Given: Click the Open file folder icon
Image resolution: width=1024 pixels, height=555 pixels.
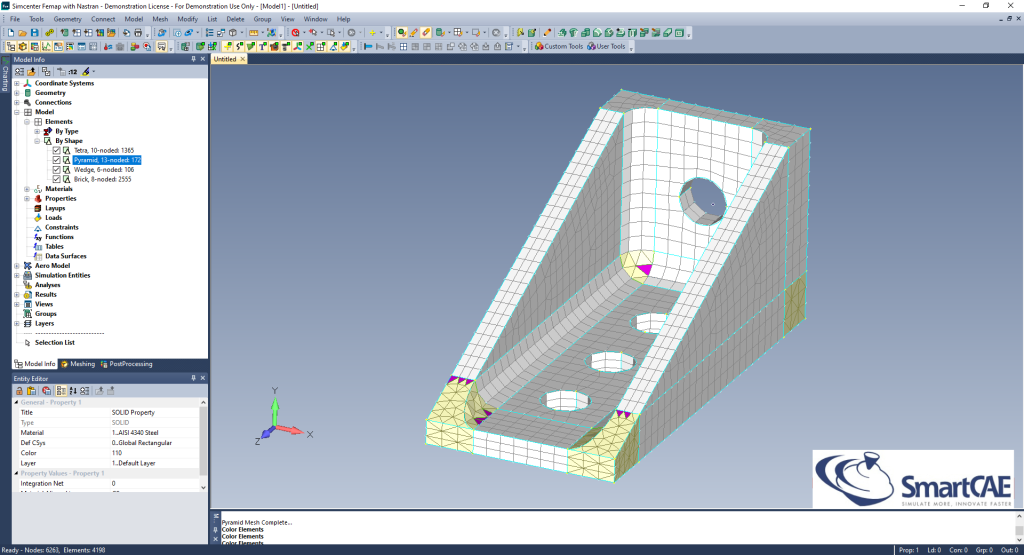Looking at the screenshot, I should pos(22,33).
